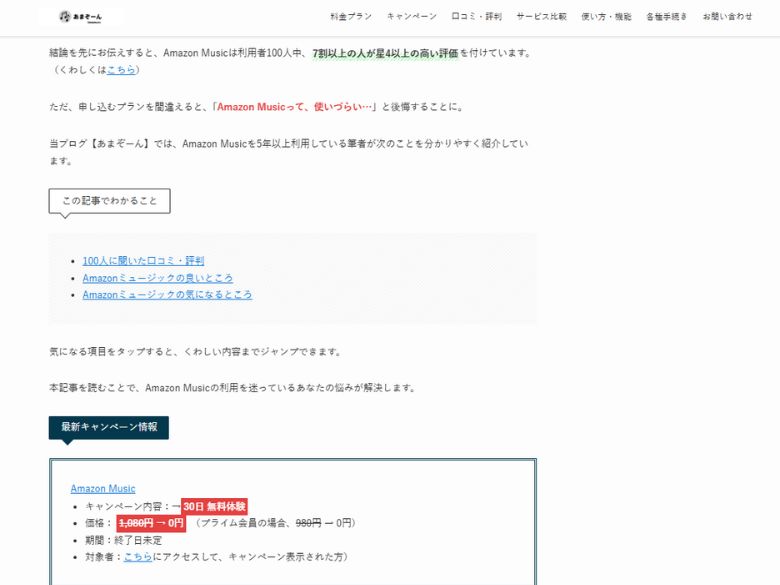Follow the こちら link after くわしくは

[x=121, y=70]
